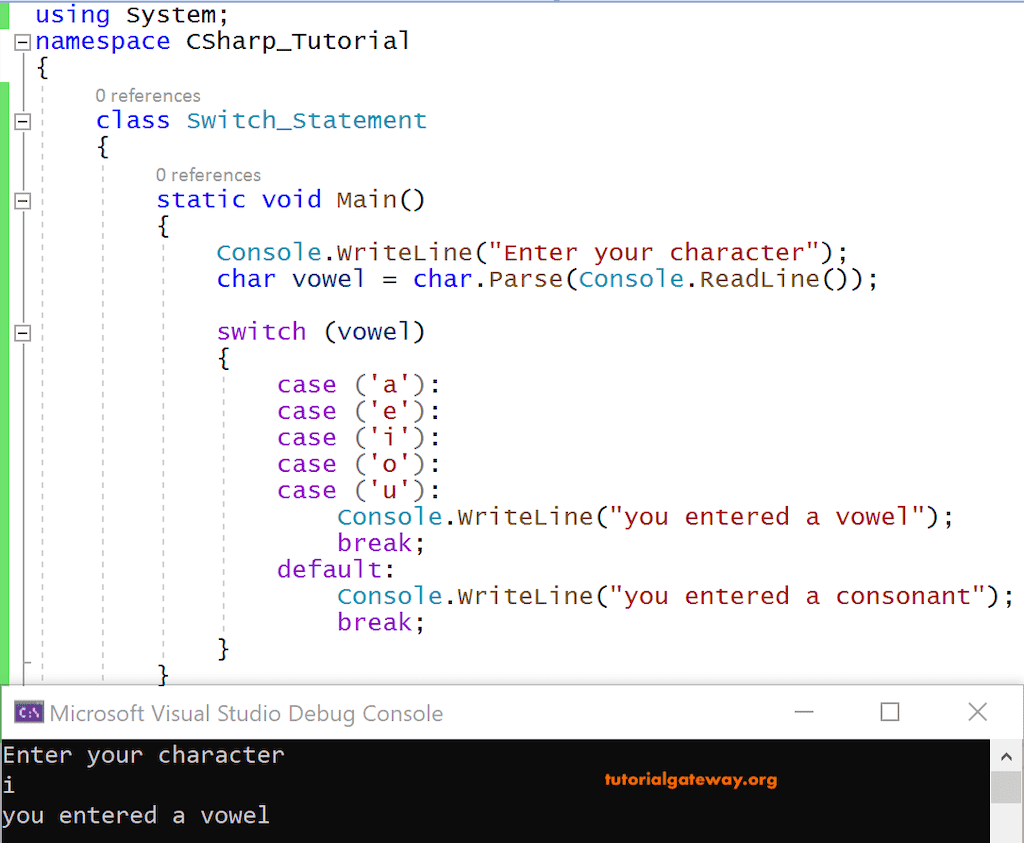Close the Microsoft Visual Studio Debug Console
1024x843 pixels.
pyautogui.click(x=977, y=712)
